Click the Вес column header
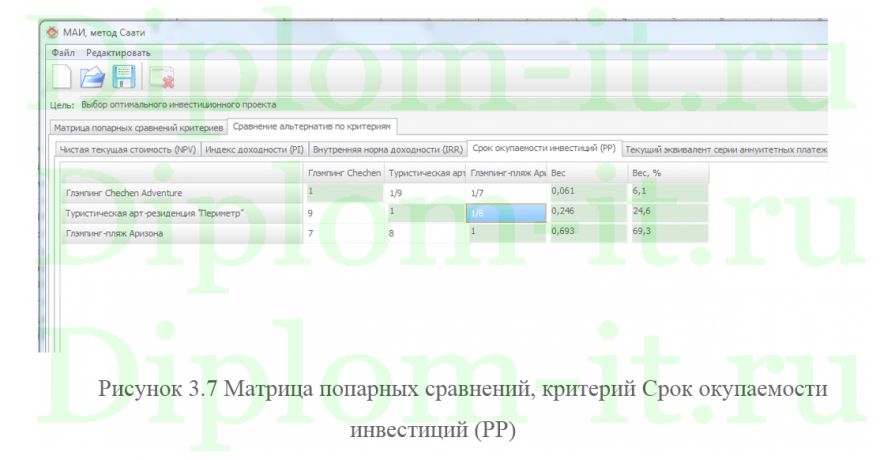Screen dimensions: 880x460 click(x=588, y=173)
